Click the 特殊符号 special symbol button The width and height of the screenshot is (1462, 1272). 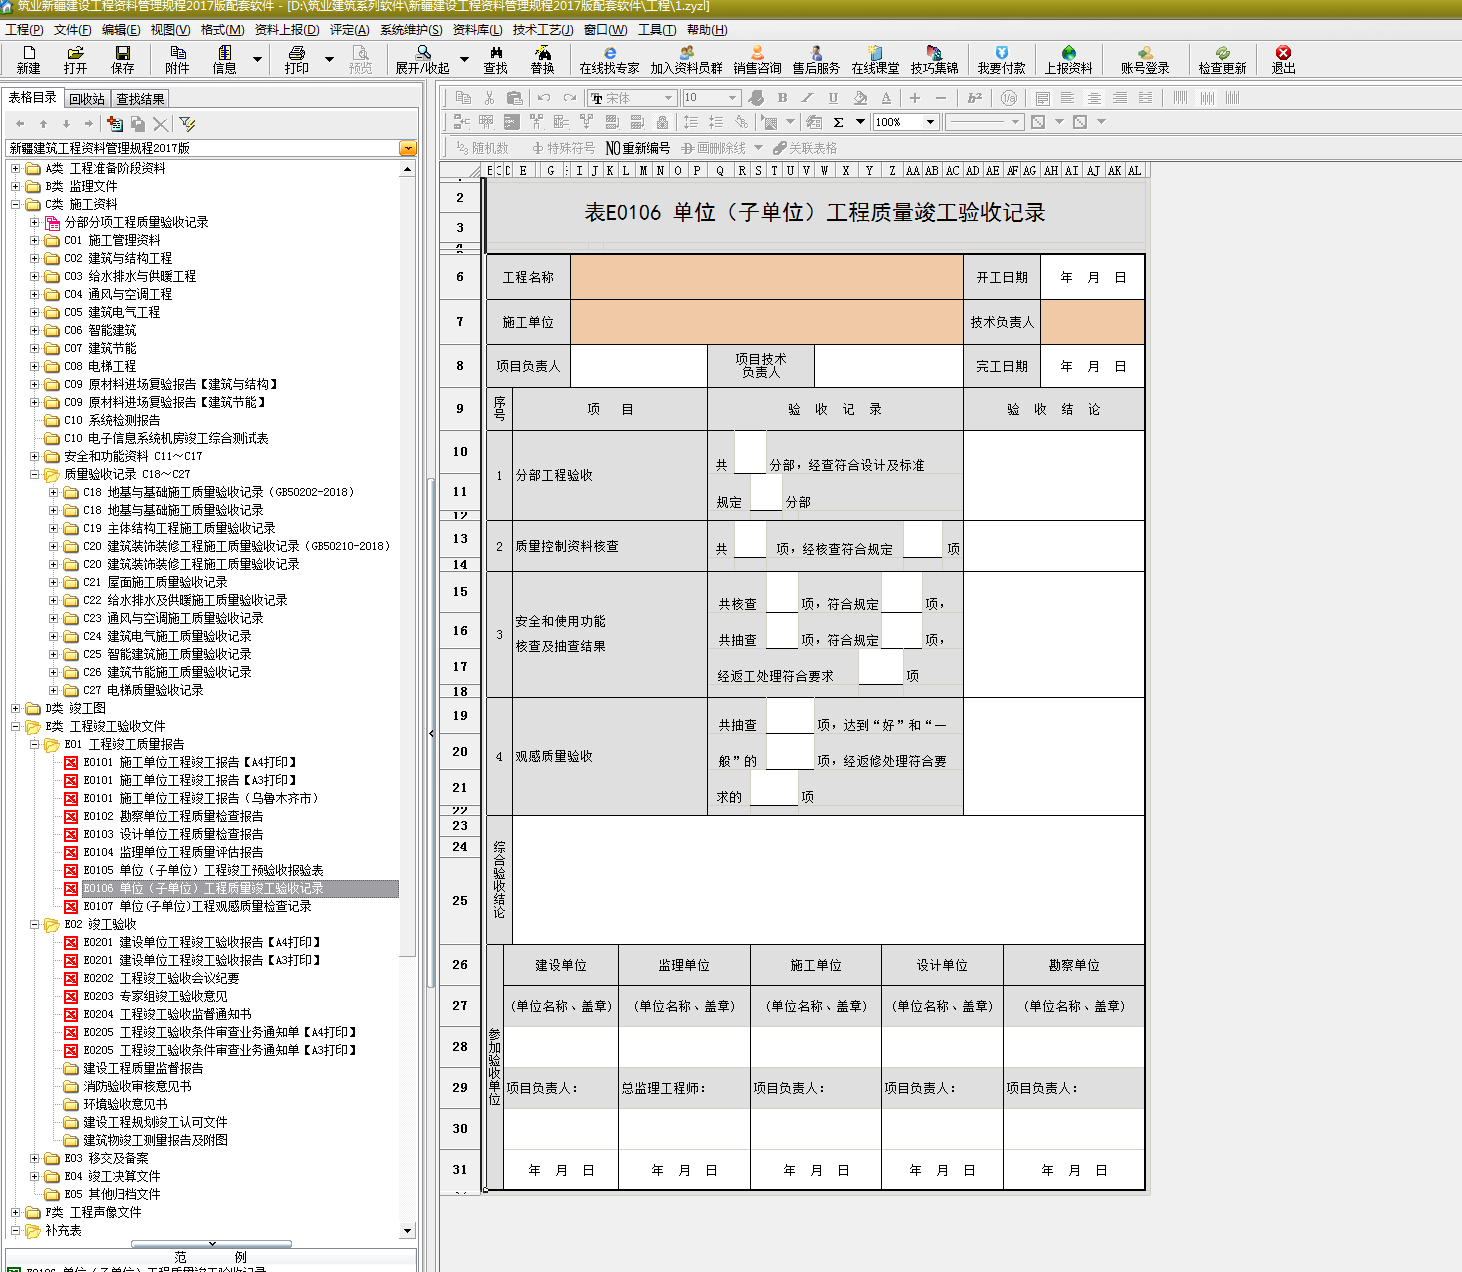pos(563,148)
